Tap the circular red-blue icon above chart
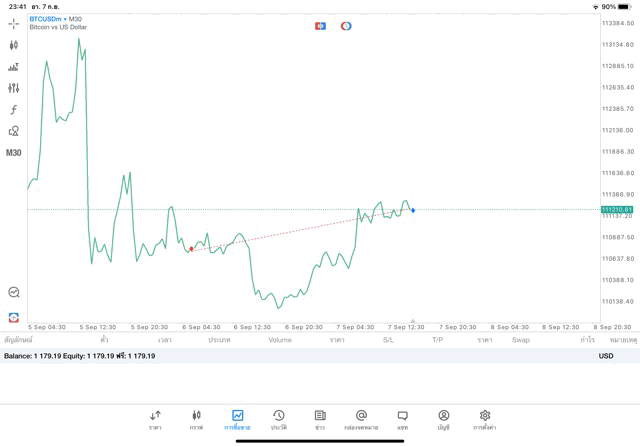Screen dimensions: 640x447 click(x=346, y=25)
